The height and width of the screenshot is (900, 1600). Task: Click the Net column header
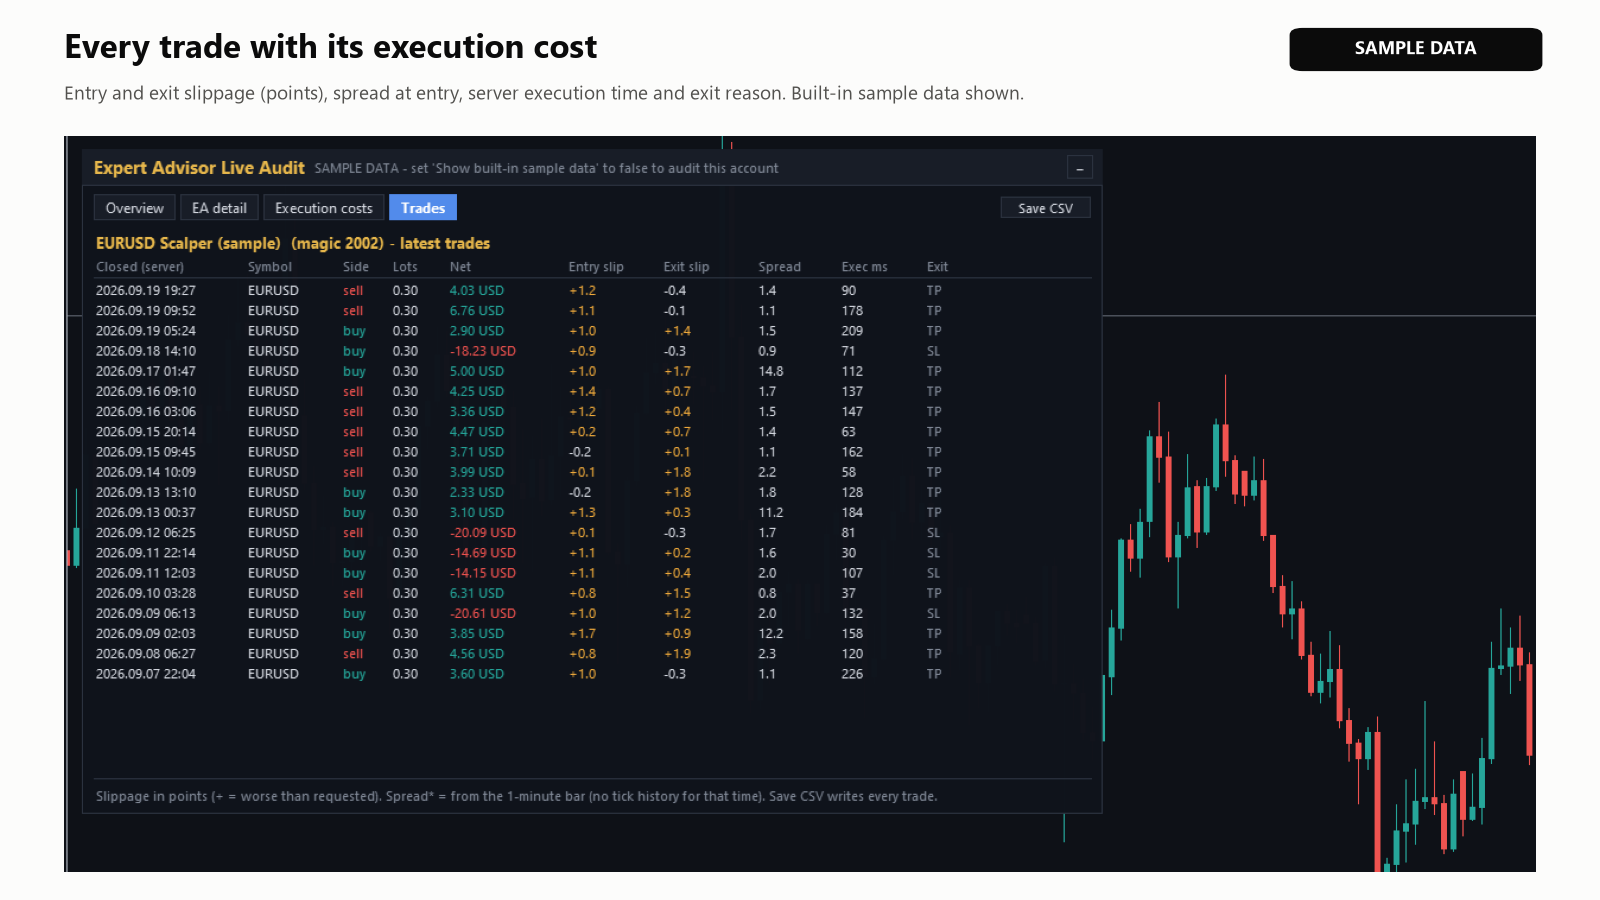pyautogui.click(x=460, y=267)
